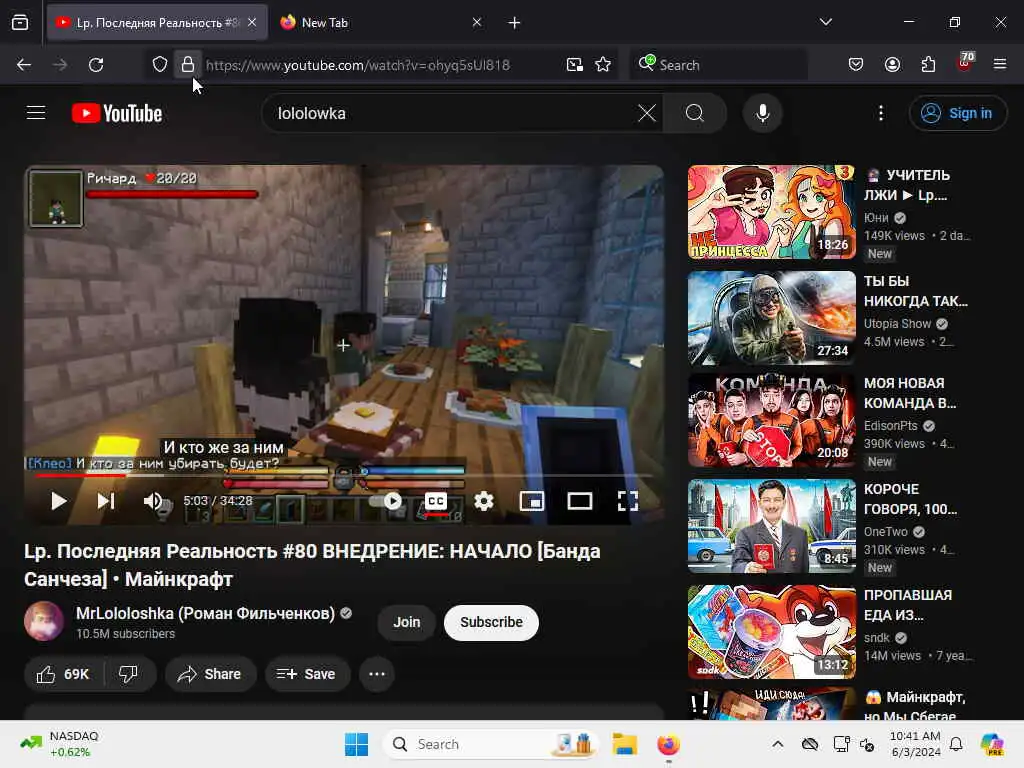The height and width of the screenshot is (768, 1024).
Task: Open the Utopia Show channel name
Action: (x=897, y=324)
